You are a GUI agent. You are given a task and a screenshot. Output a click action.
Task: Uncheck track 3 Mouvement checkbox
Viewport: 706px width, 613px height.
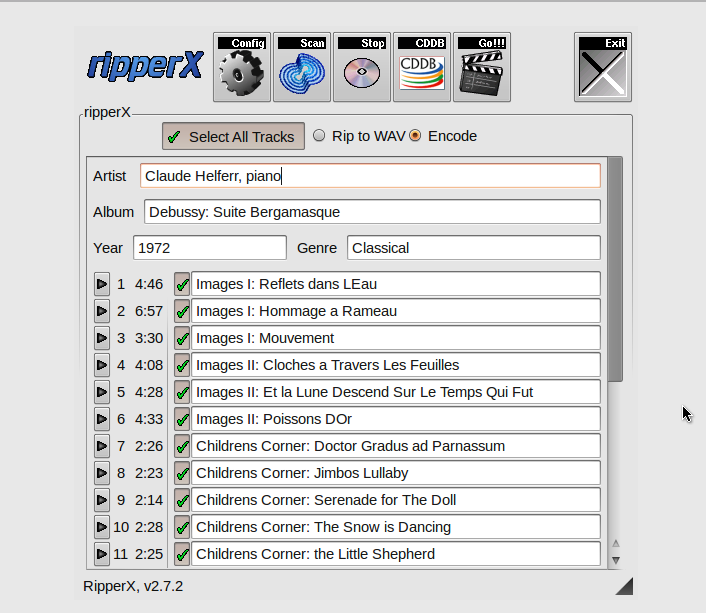tap(182, 338)
